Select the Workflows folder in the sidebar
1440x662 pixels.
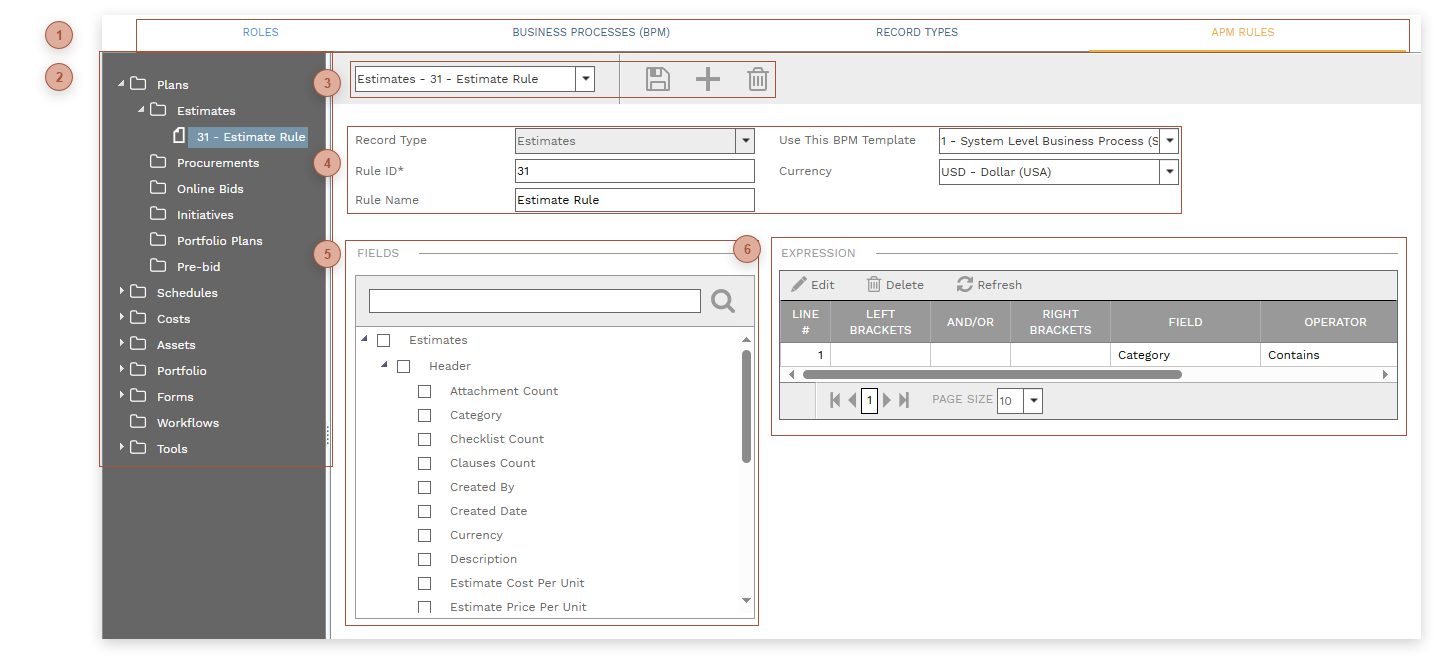[x=186, y=422]
